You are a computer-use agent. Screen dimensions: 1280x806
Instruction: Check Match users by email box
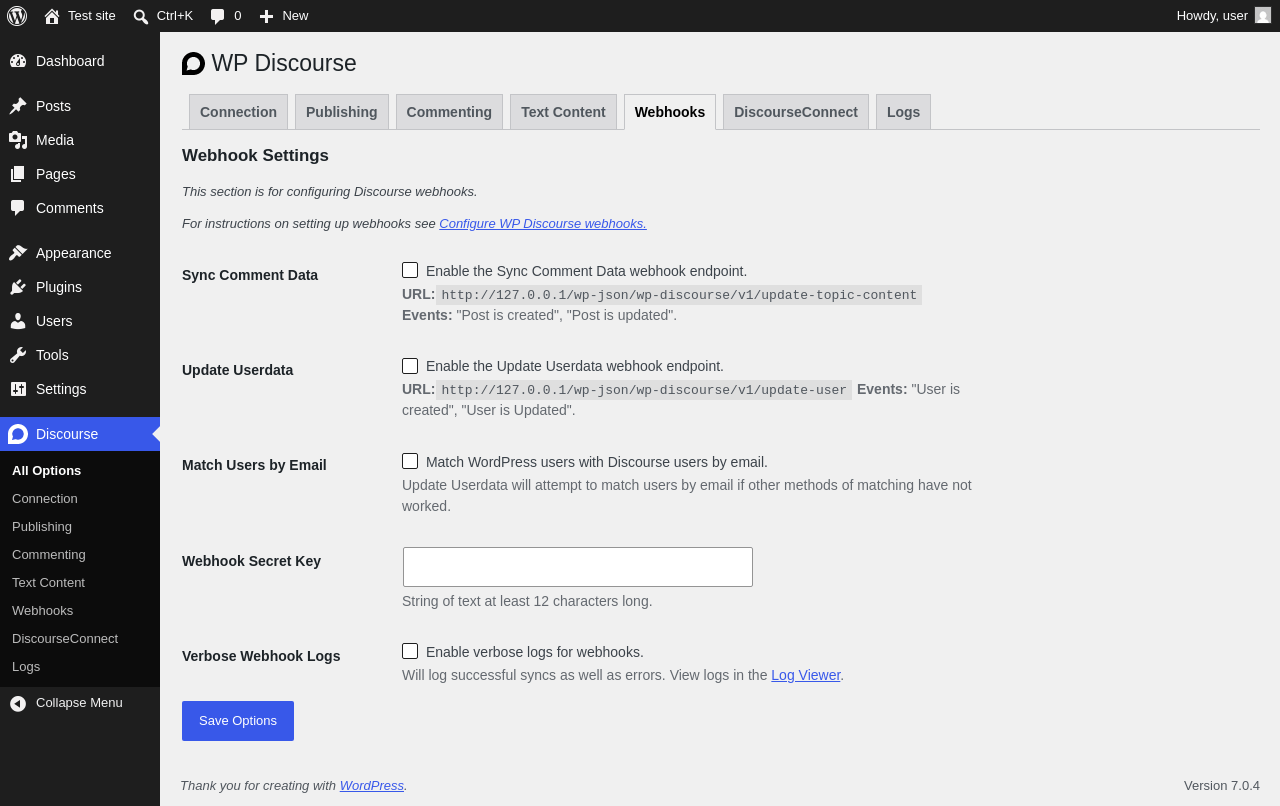point(410,461)
